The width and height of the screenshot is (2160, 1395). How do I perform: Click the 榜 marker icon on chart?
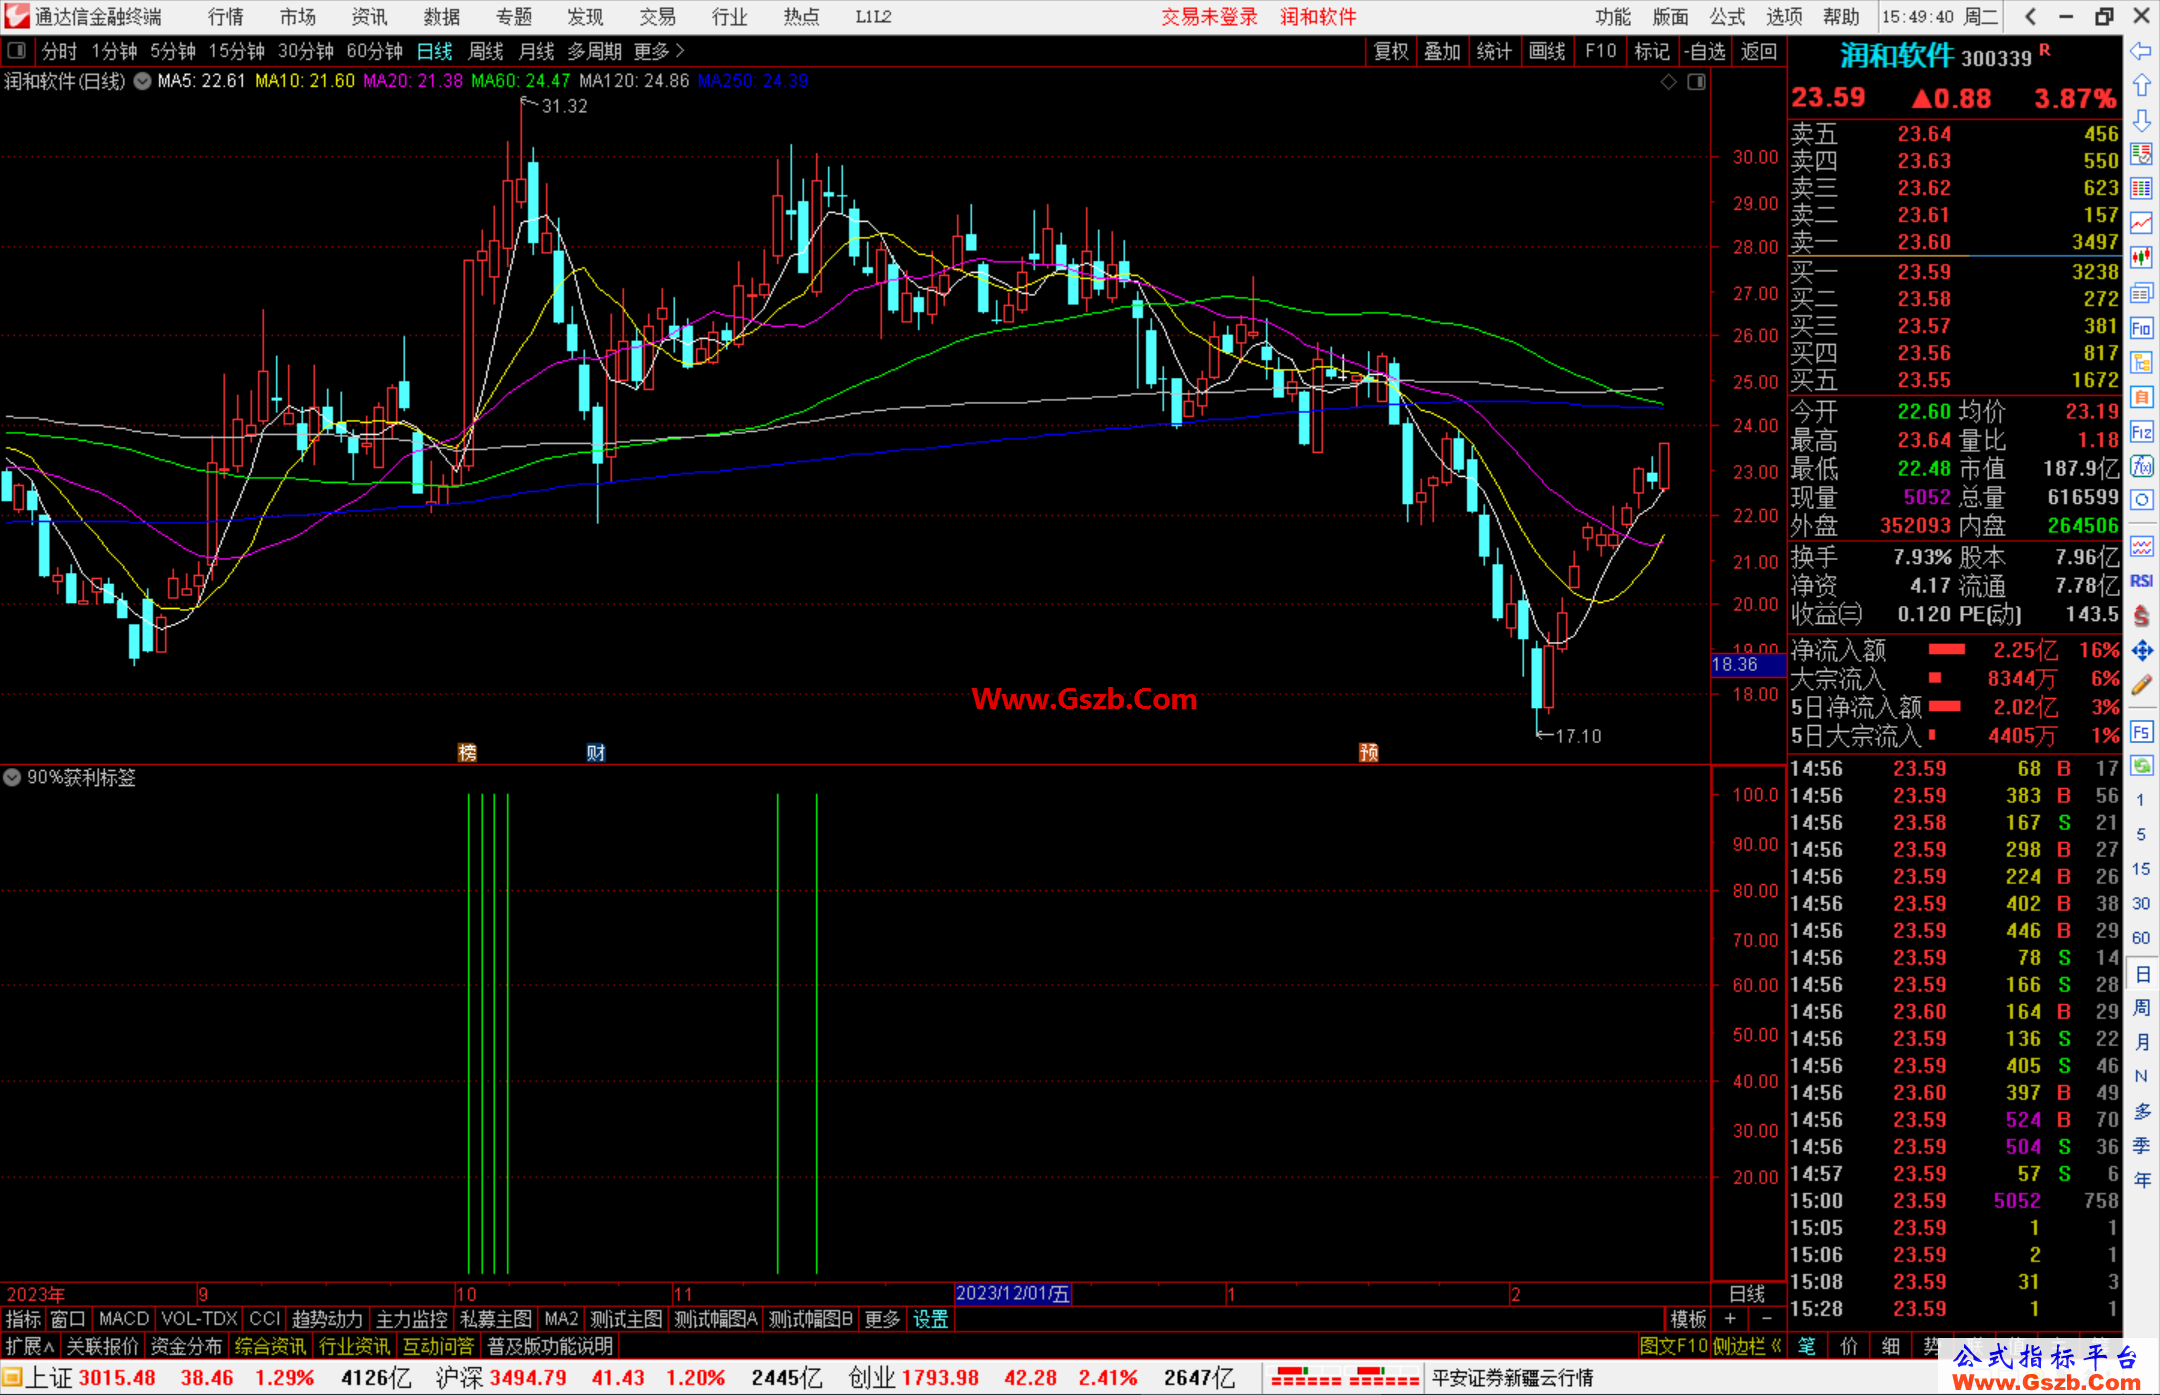click(467, 752)
